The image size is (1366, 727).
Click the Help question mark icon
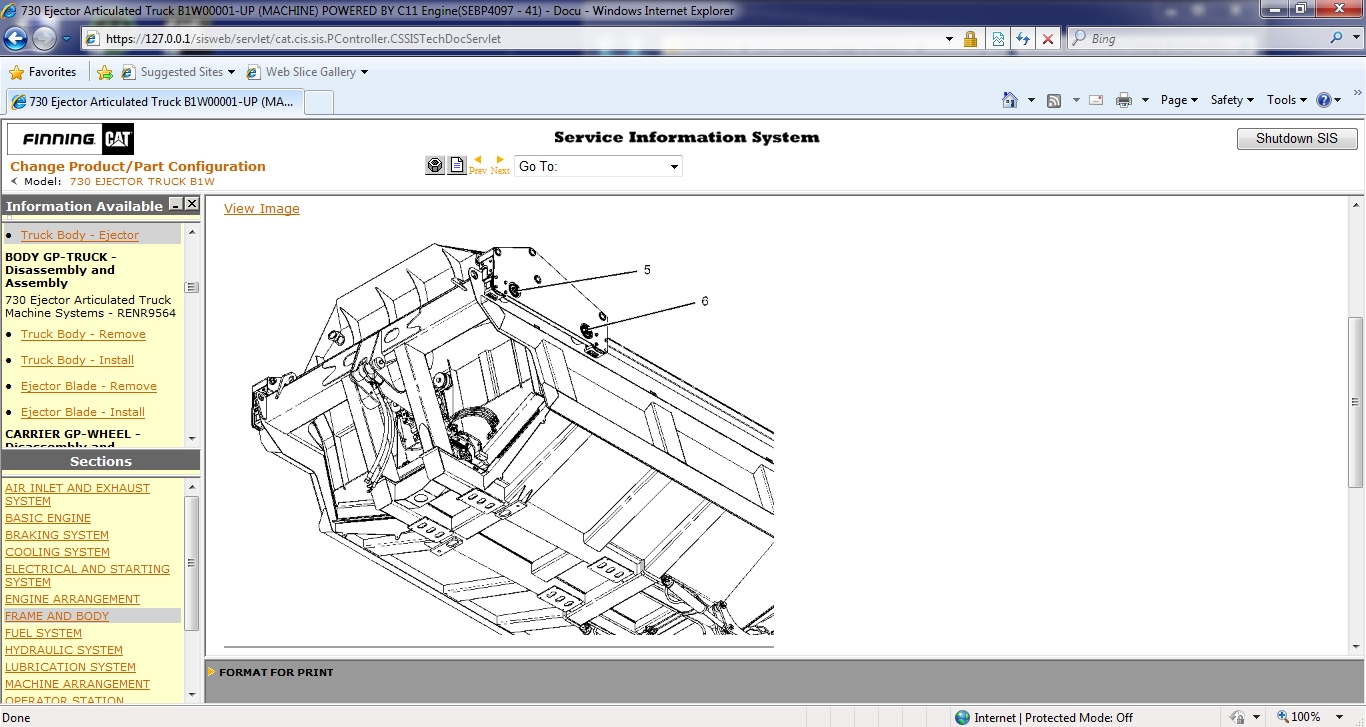pos(1325,100)
